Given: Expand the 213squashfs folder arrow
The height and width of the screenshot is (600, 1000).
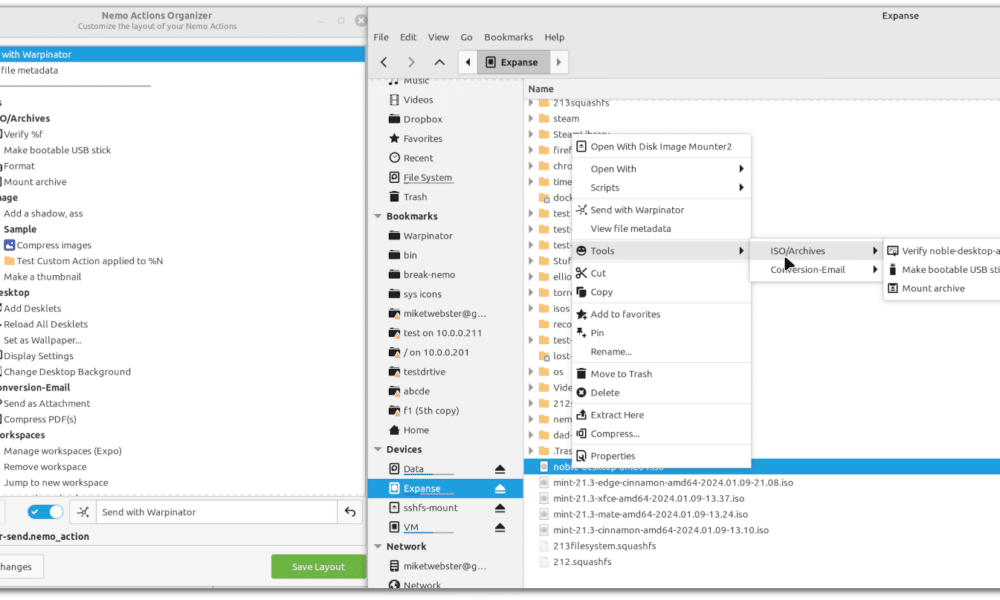Looking at the screenshot, I should pyautogui.click(x=531, y=103).
